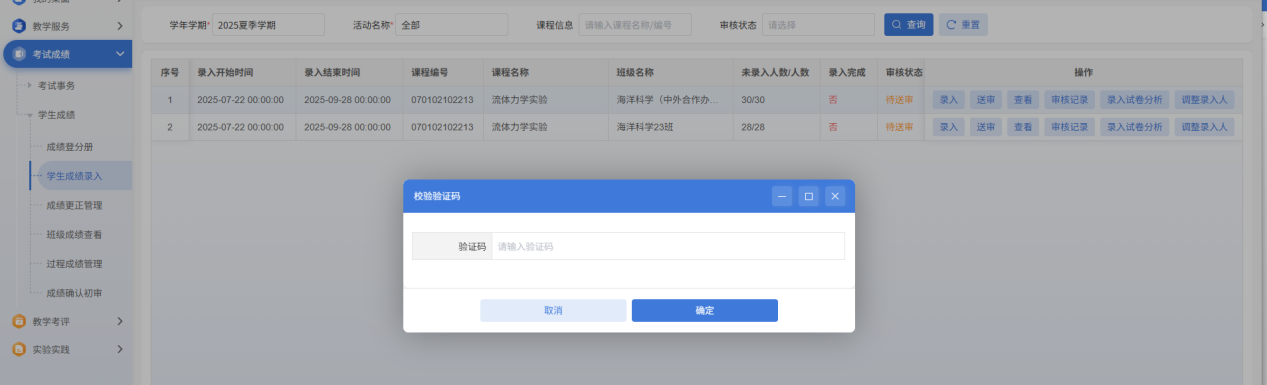Collapse the 考试成绩 menu chevron
1267x385 pixels.
tap(119, 53)
